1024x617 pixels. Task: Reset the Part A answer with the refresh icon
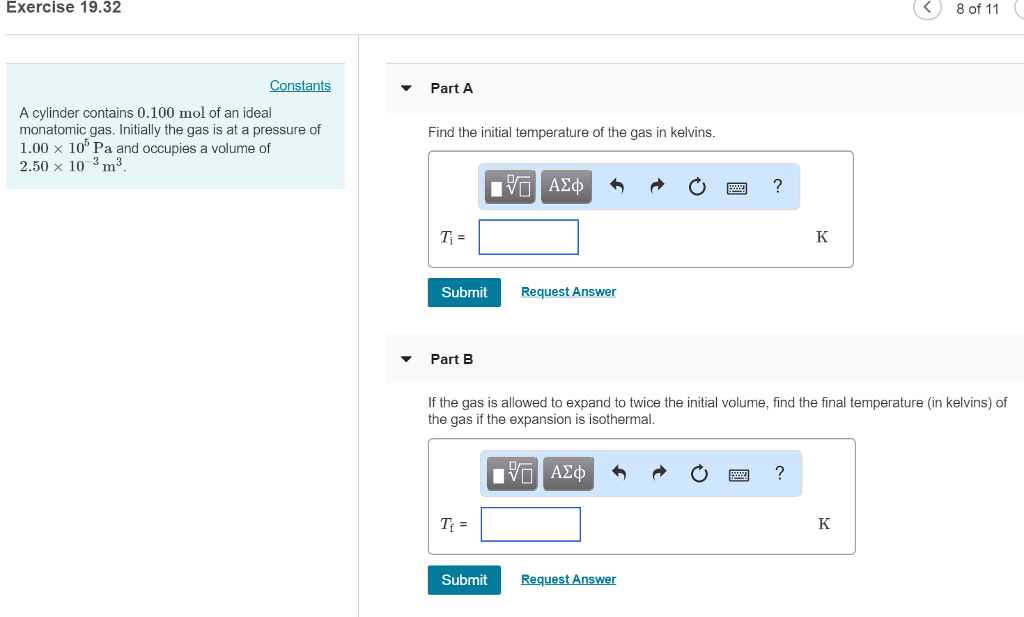pyautogui.click(x=697, y=186)
